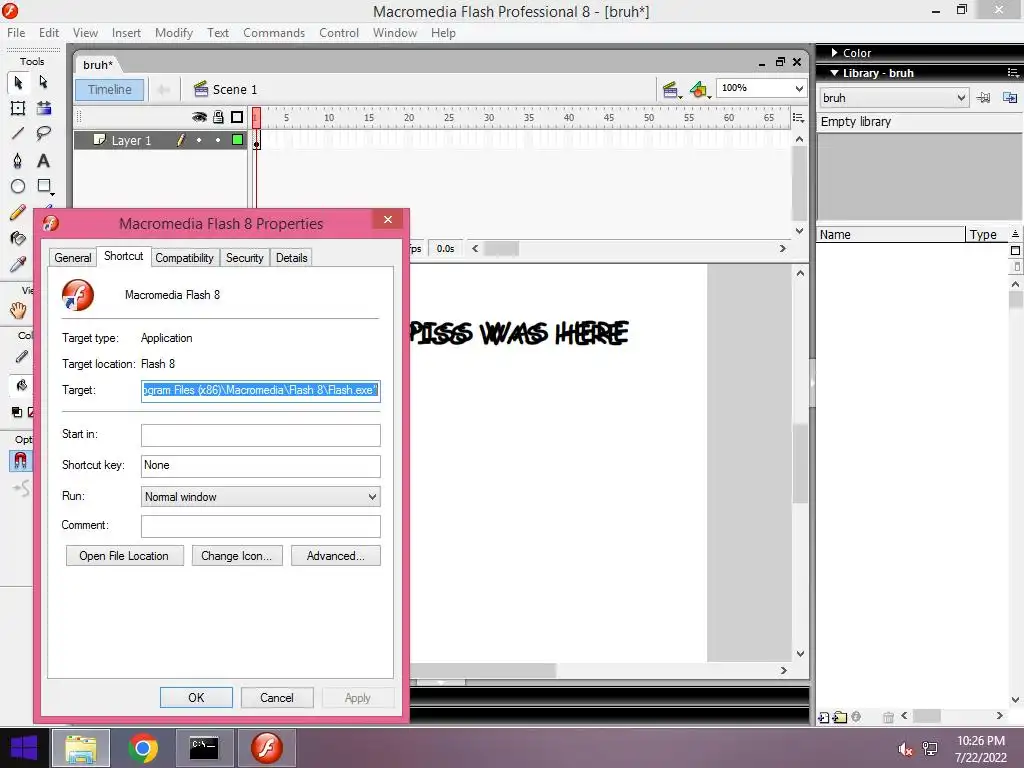Open timeline frame view options menu
Viewport: 1024px width, 768px height.
click(x=798, y=118)
